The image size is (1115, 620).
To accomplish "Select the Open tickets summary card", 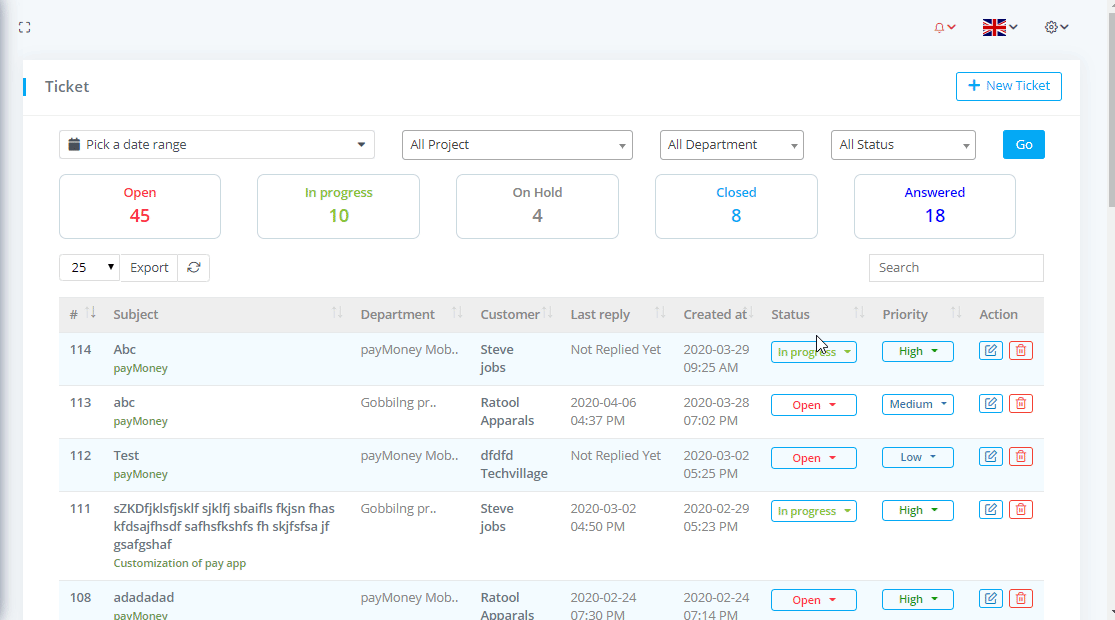I will (140, 206).
